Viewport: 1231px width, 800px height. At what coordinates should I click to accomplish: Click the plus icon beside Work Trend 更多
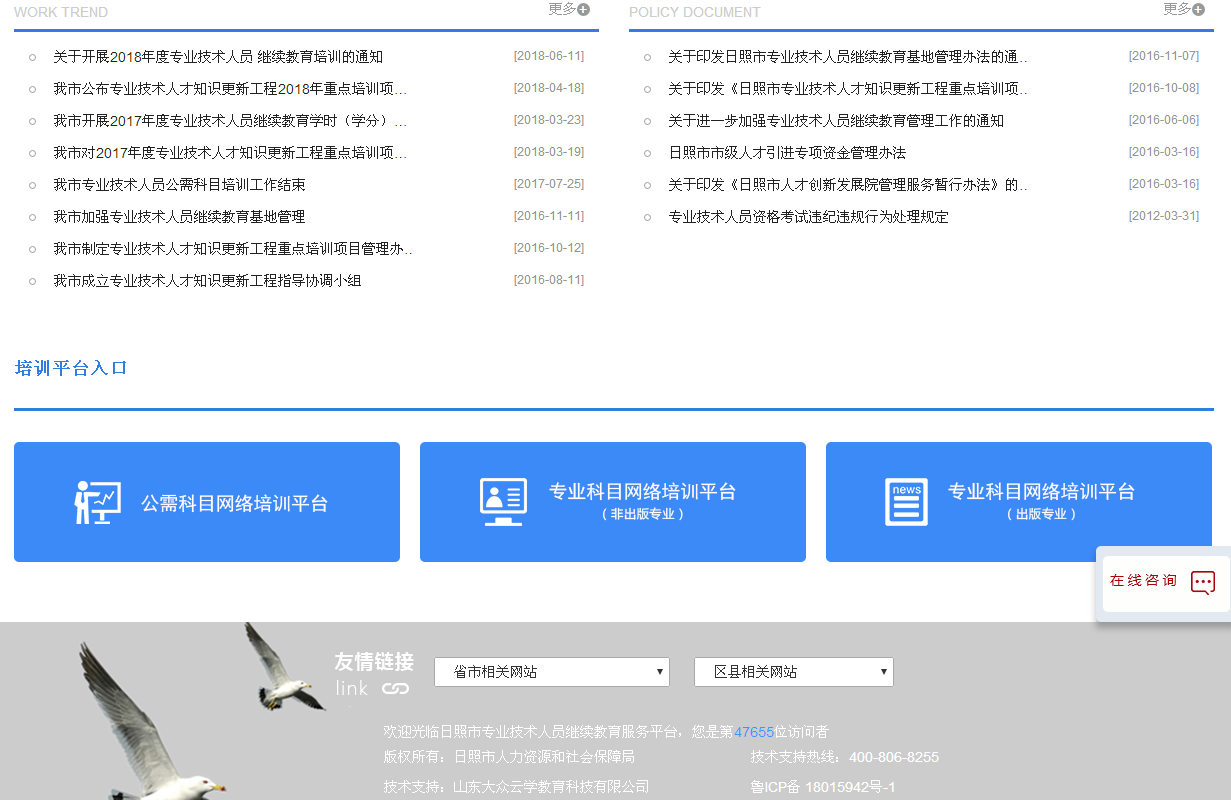pos(584,10)
